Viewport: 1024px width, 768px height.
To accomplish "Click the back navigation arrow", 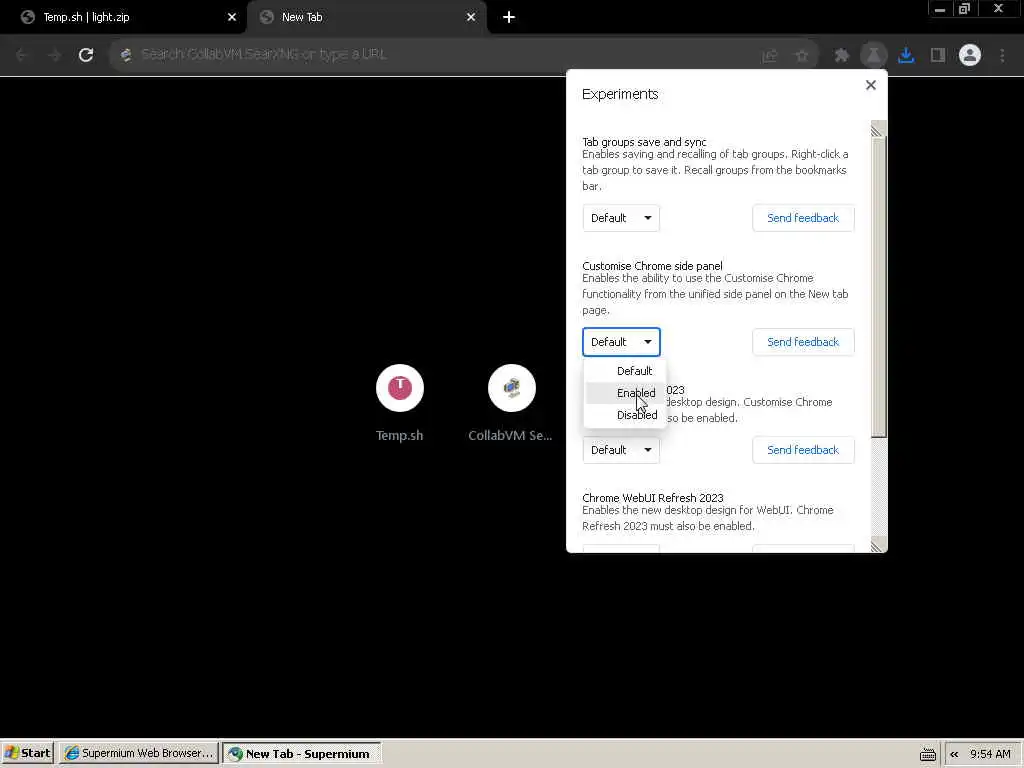I will [22, 55].
